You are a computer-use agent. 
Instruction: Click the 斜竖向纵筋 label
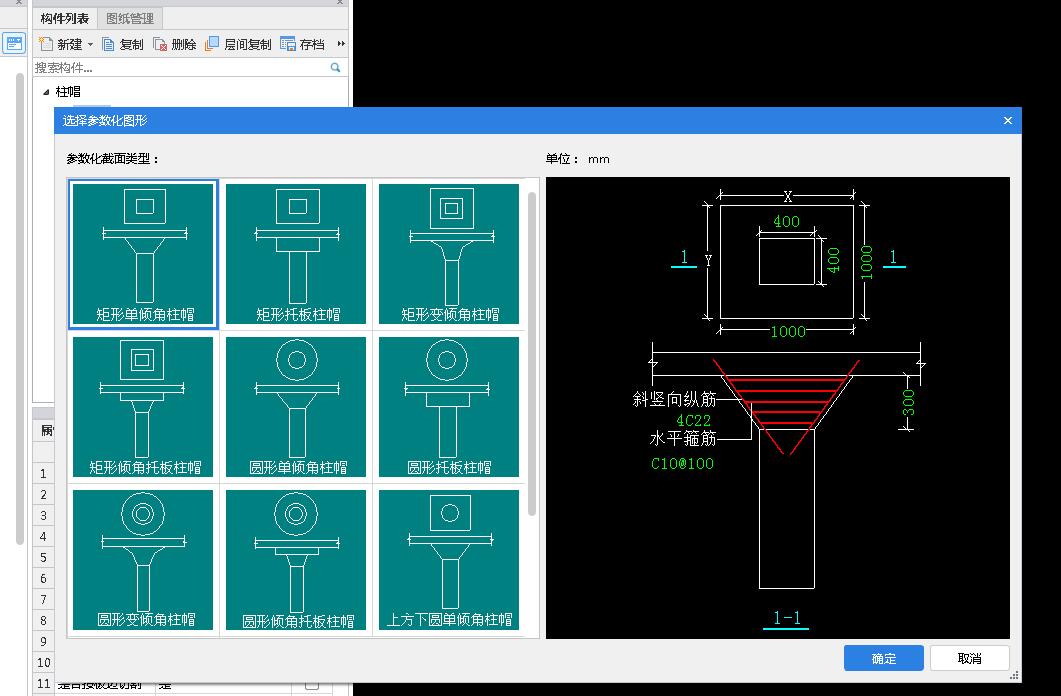click(x=674, y=399)
